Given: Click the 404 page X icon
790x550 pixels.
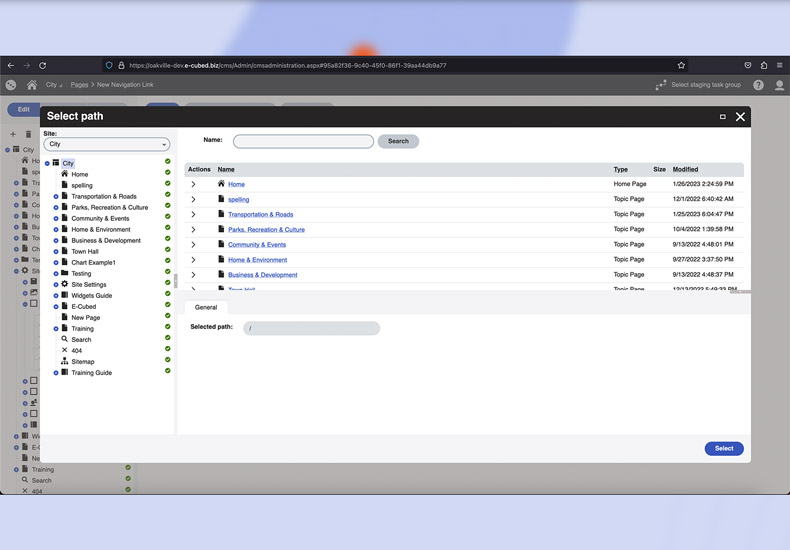Looking at the screenshot, I should point(64,351).
